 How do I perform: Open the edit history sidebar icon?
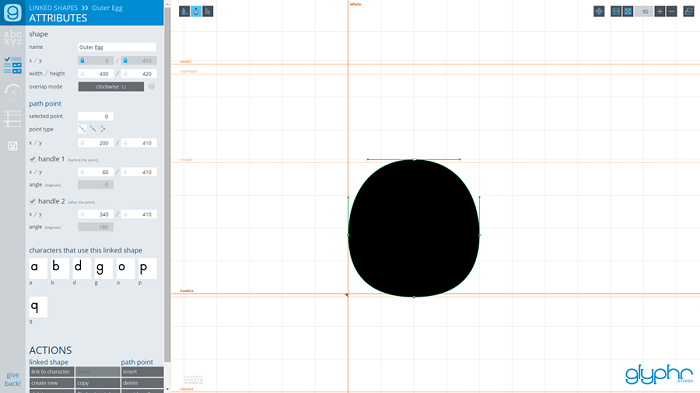pos(12,92)
